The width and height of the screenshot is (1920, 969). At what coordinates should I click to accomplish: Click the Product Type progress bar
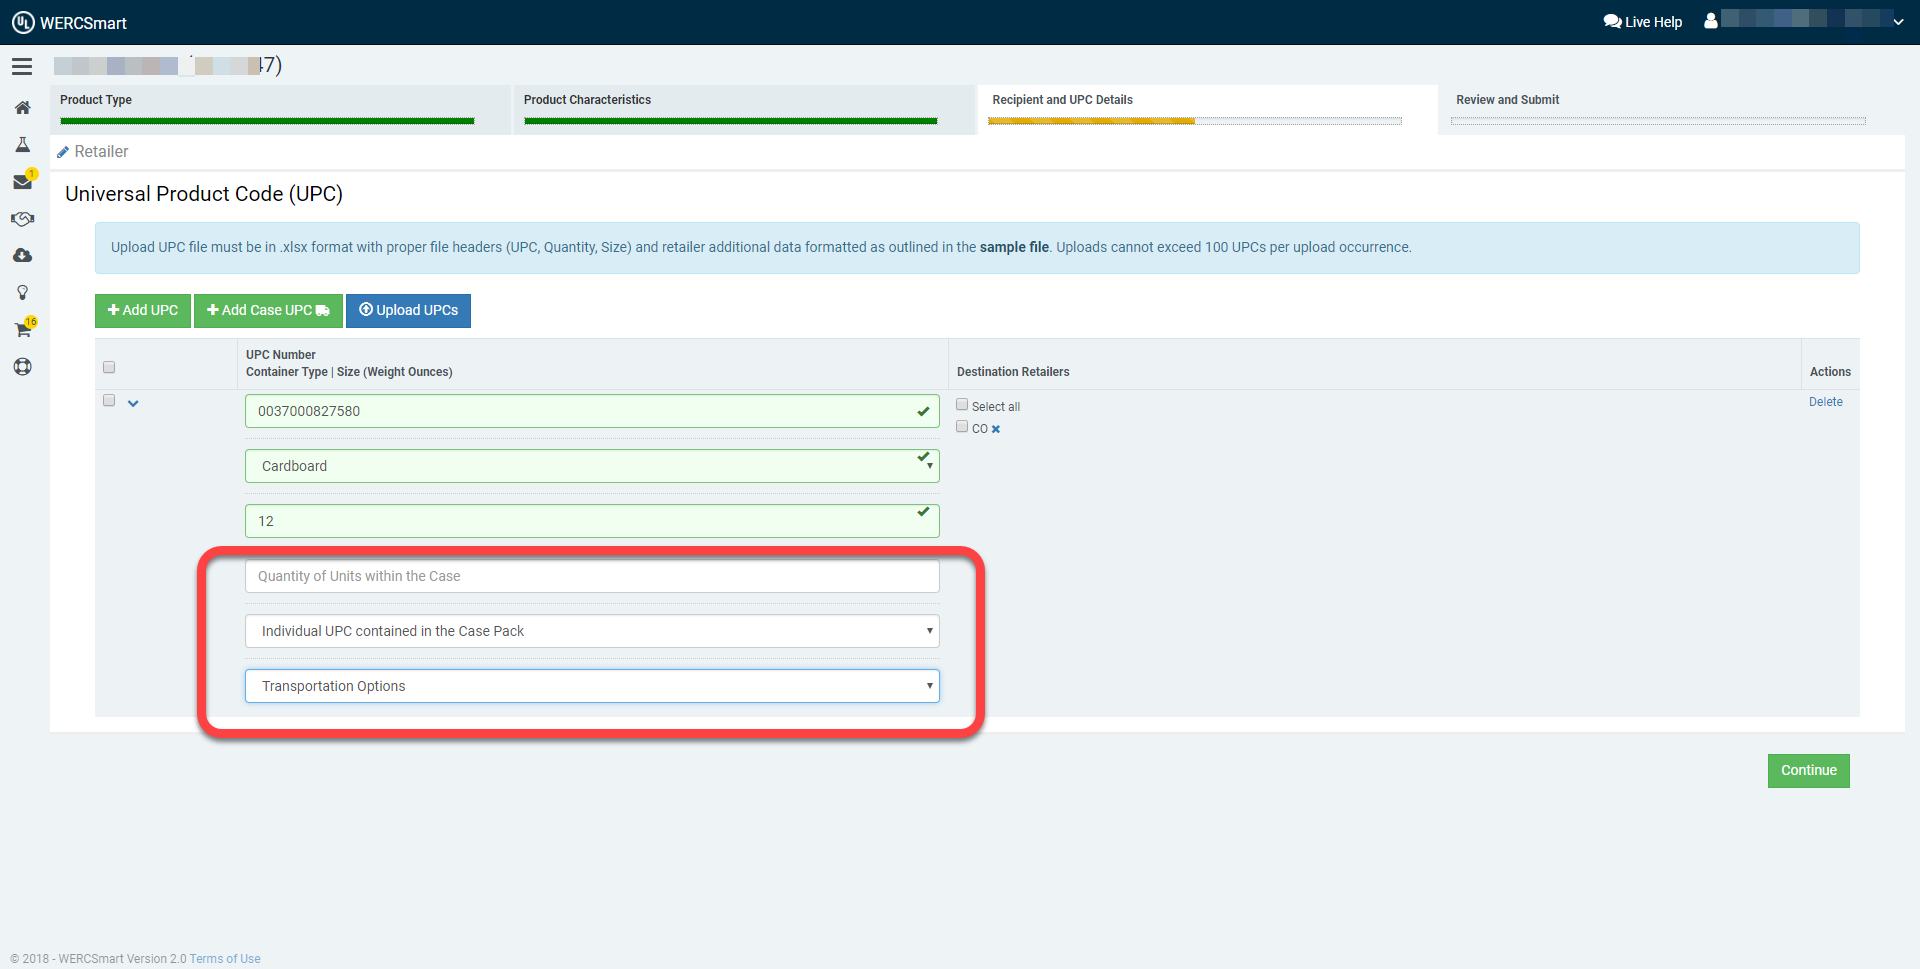267,121
